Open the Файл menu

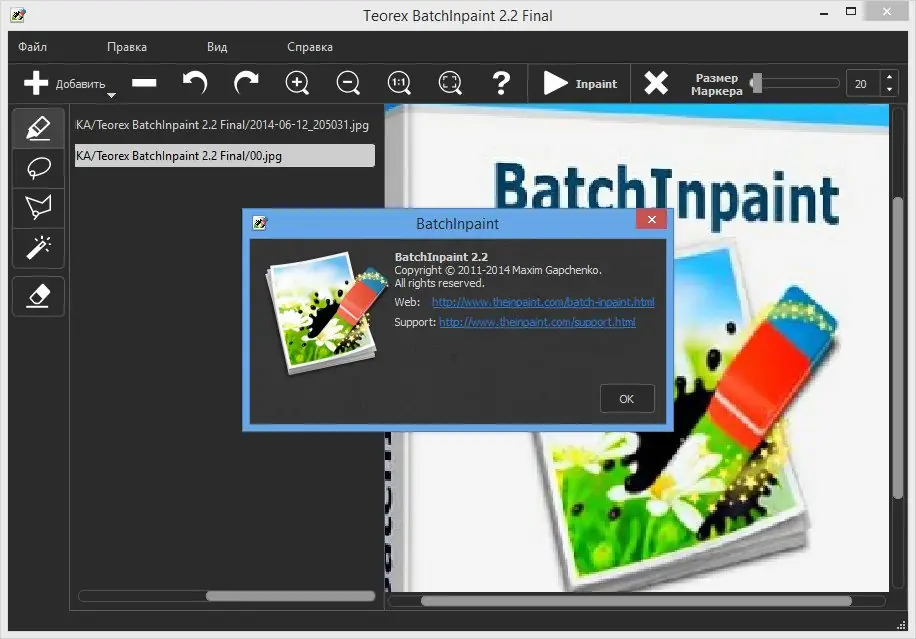coord(33,47)
